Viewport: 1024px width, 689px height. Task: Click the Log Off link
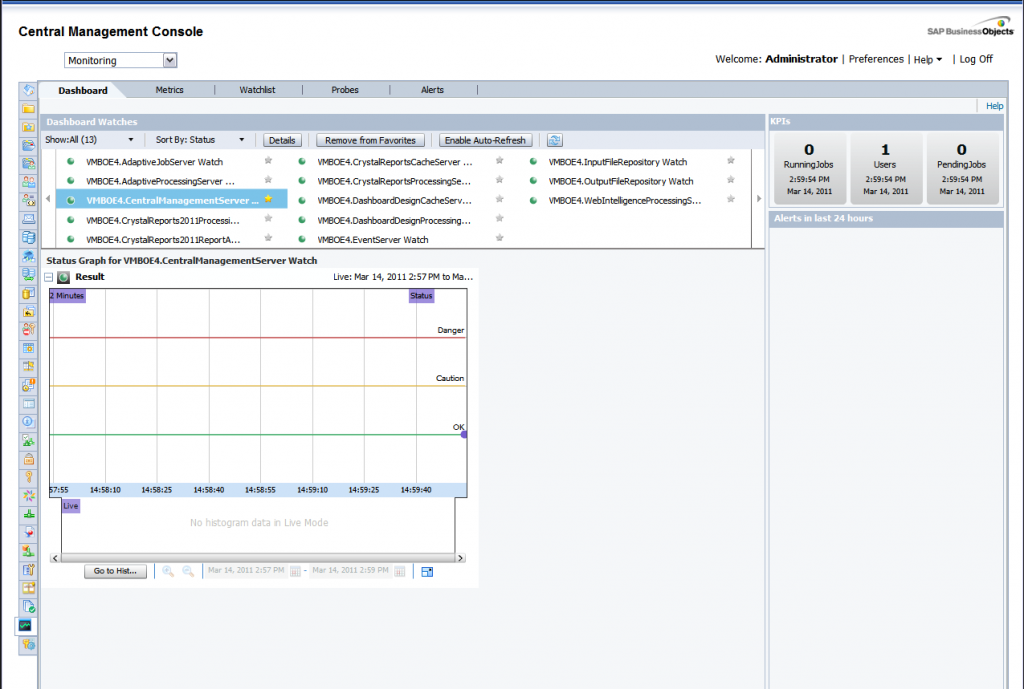pyautogui.click(x=976, y=59)
